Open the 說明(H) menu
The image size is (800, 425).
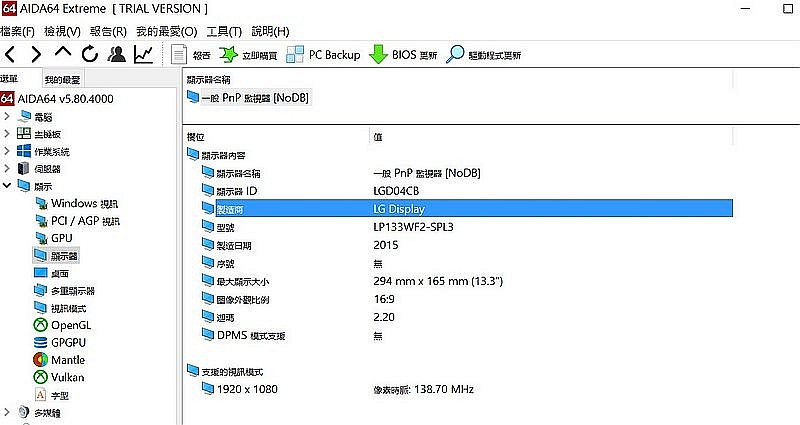point(270,32)
